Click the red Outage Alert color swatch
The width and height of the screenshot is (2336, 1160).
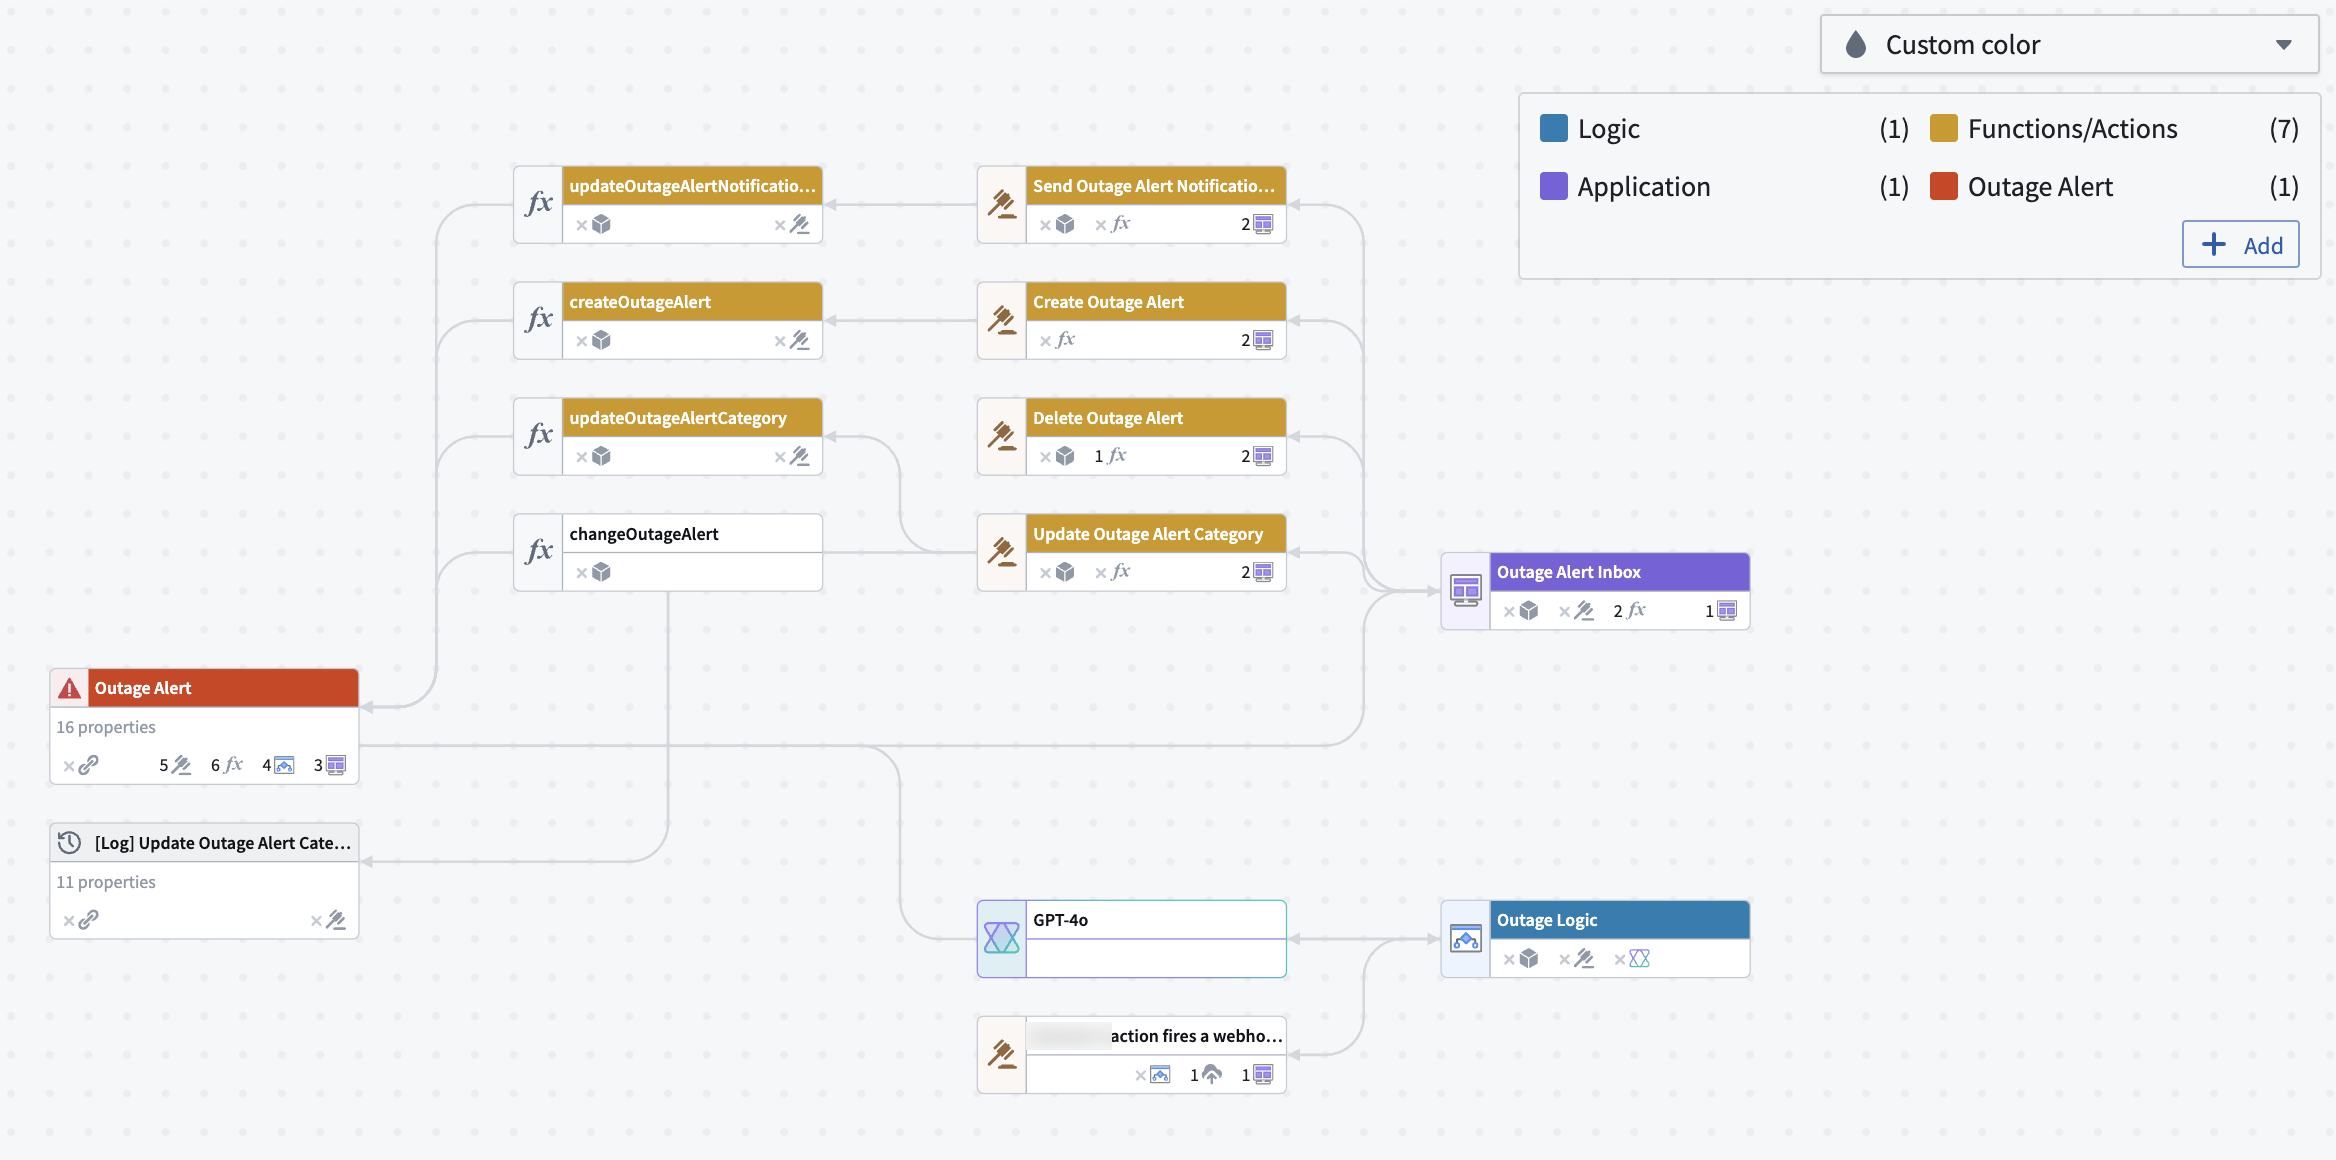[x=1942, y=186]
